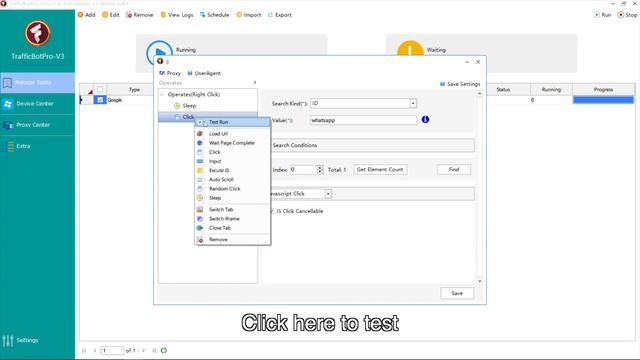Choose Load Url from context menu
Viewport: 640px width, 360px height.
coord(233,134)
